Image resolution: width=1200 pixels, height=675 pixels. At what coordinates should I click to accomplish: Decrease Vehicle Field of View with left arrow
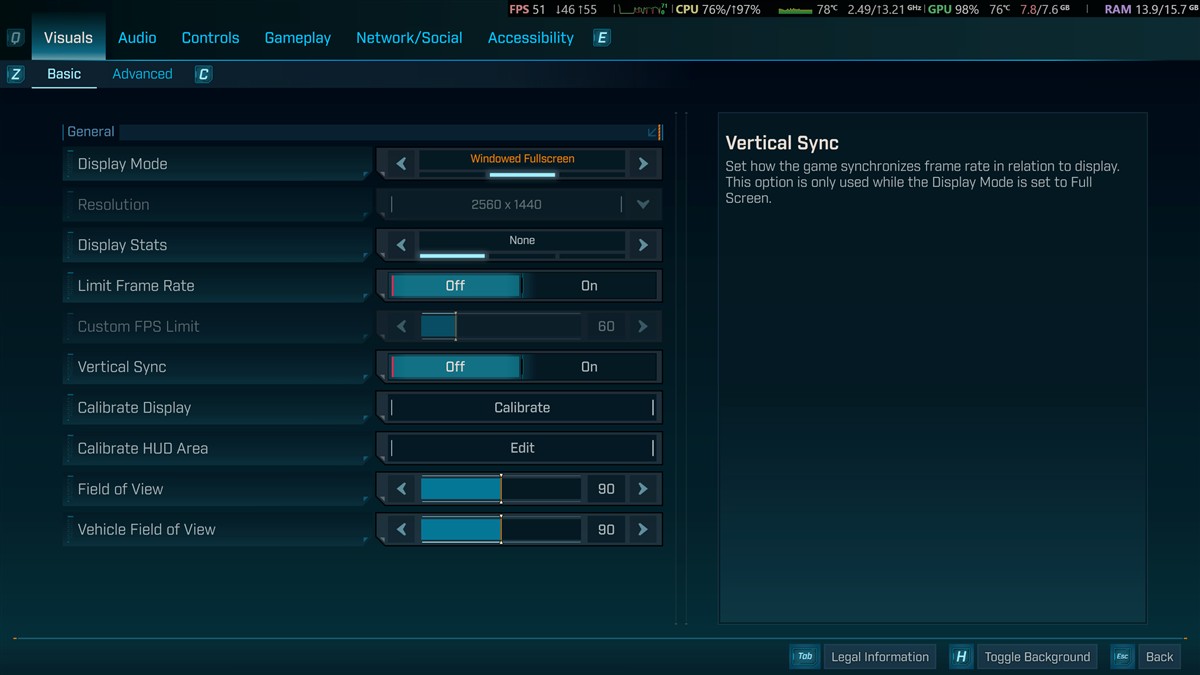tap(401, 530)
